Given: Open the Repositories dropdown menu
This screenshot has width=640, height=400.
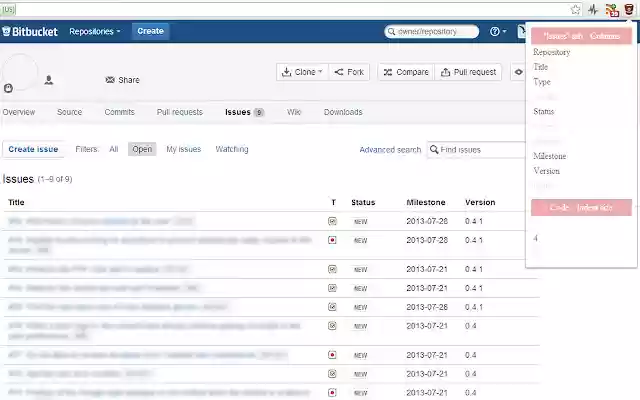Looking at the screenshot, I should tap(95, 31).
